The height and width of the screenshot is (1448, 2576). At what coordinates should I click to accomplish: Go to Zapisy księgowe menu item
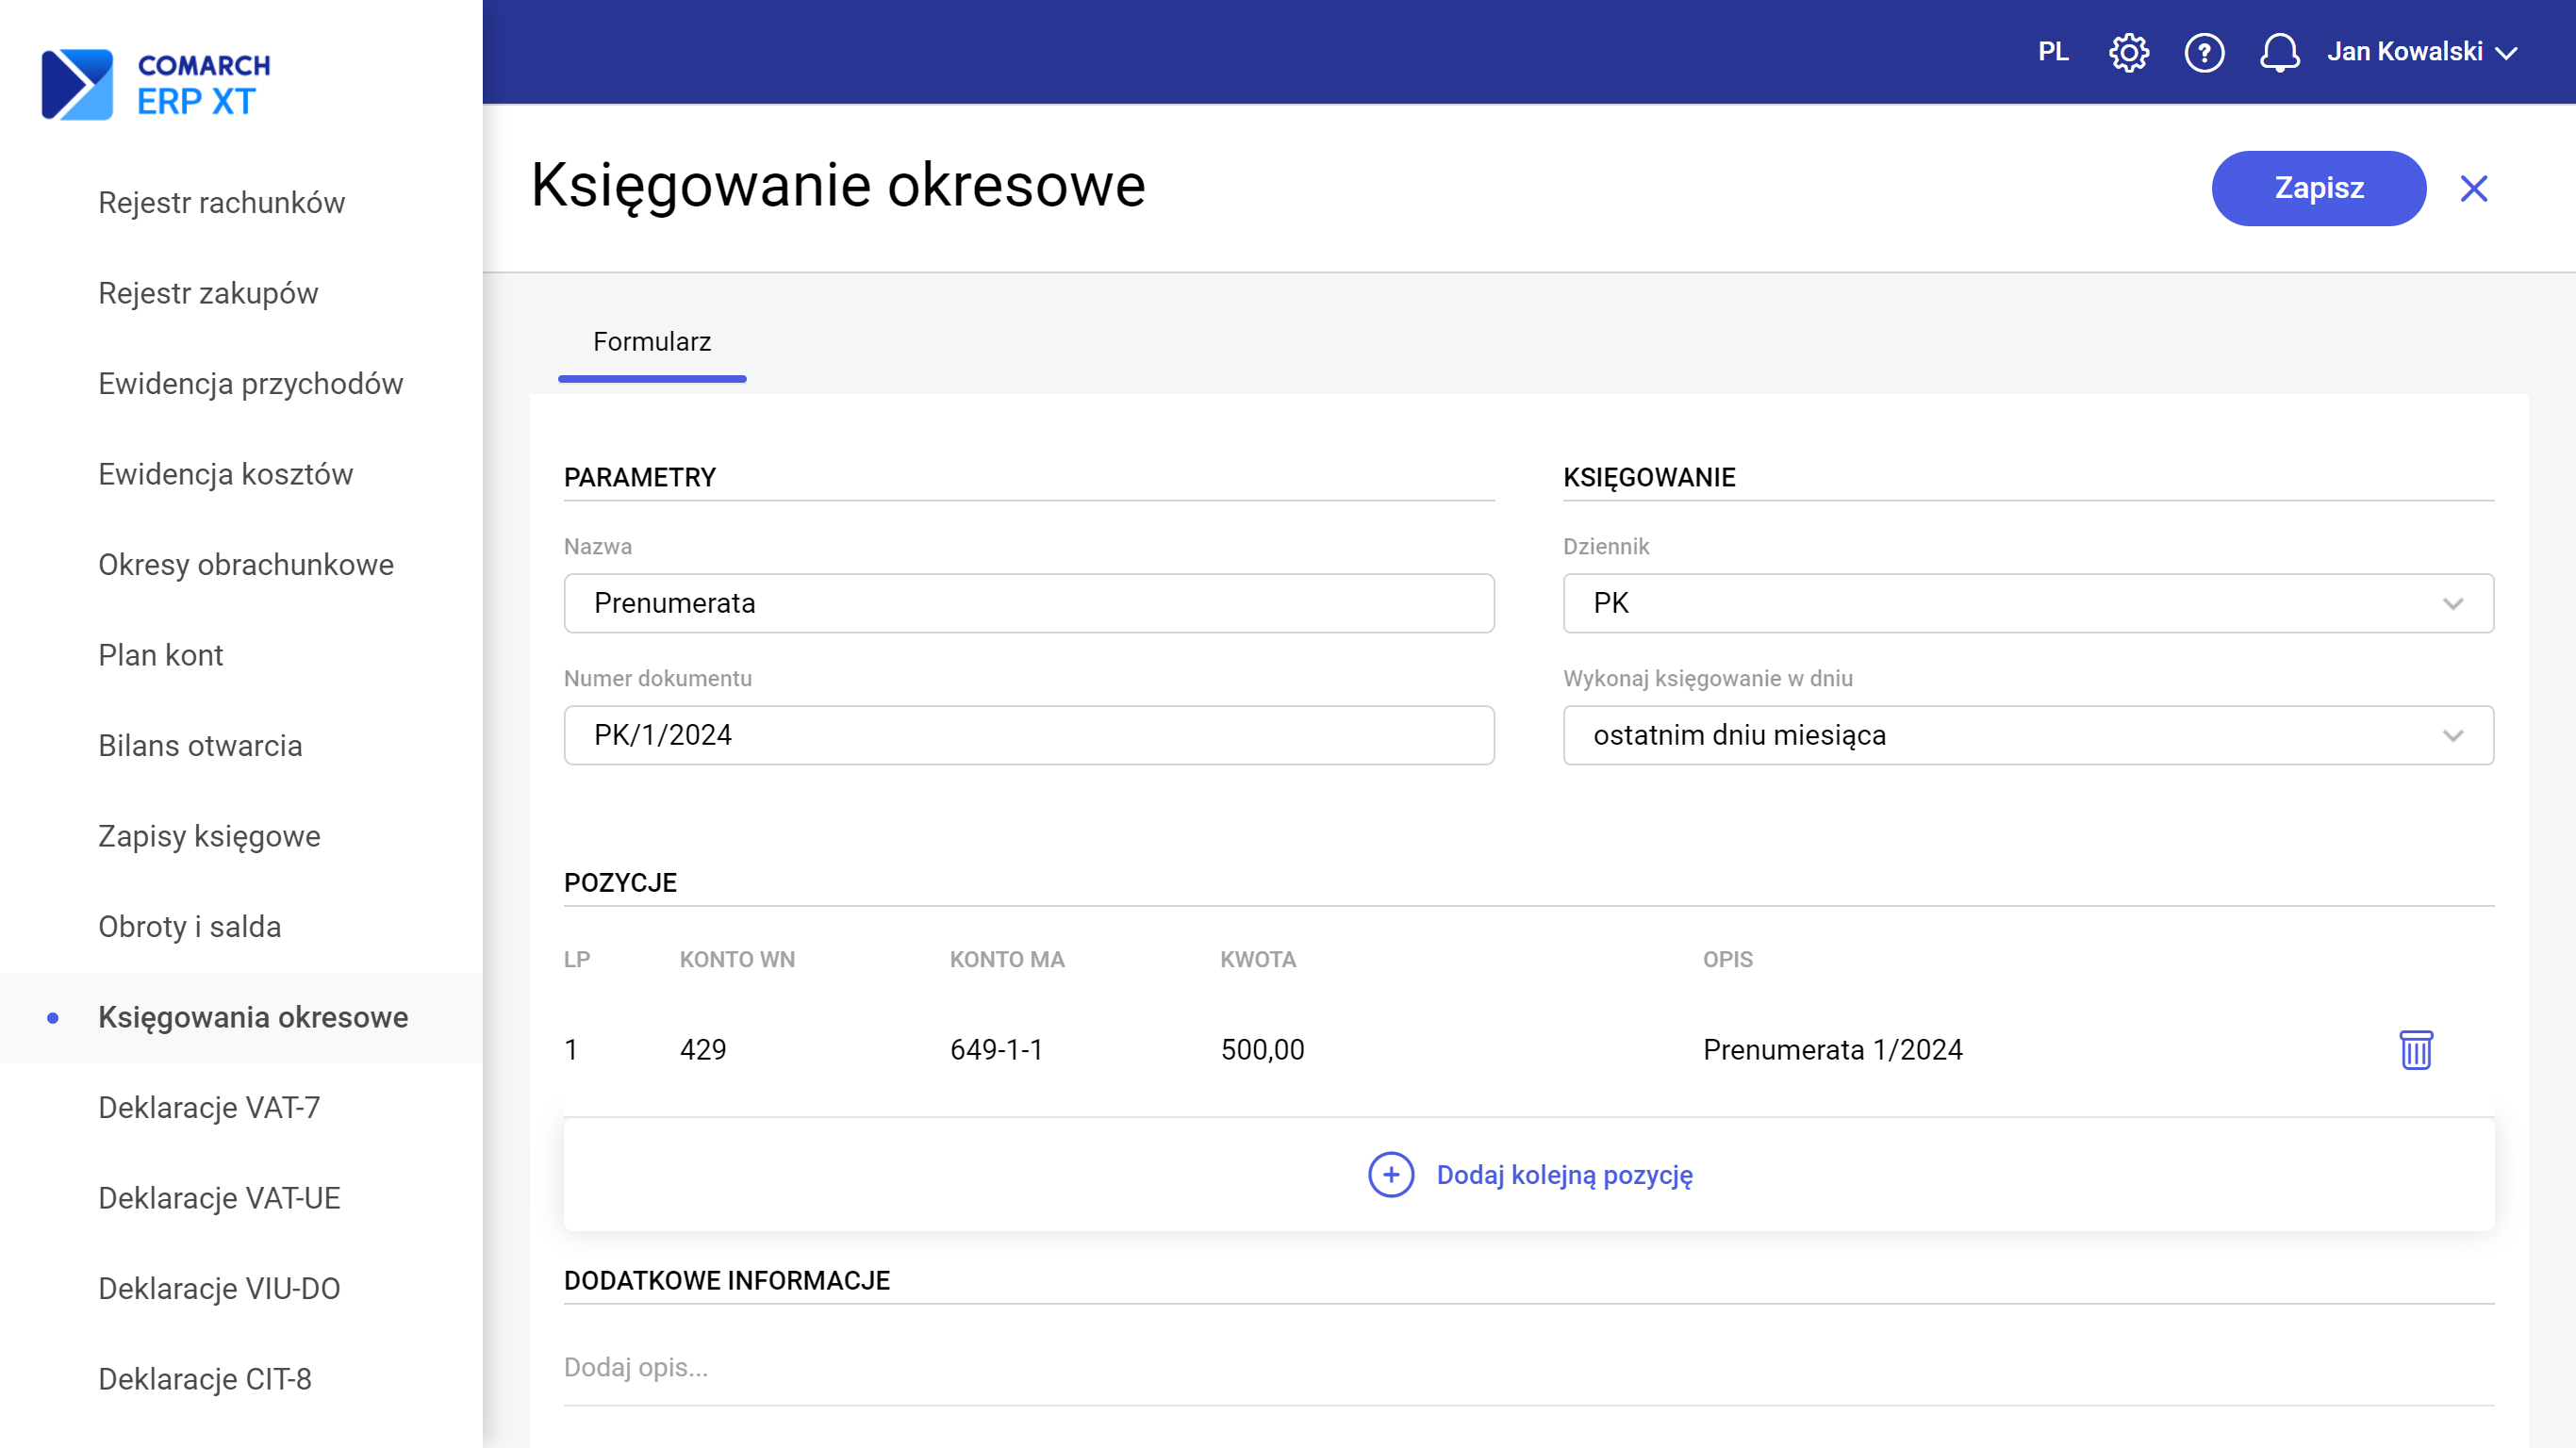point(209,836)
